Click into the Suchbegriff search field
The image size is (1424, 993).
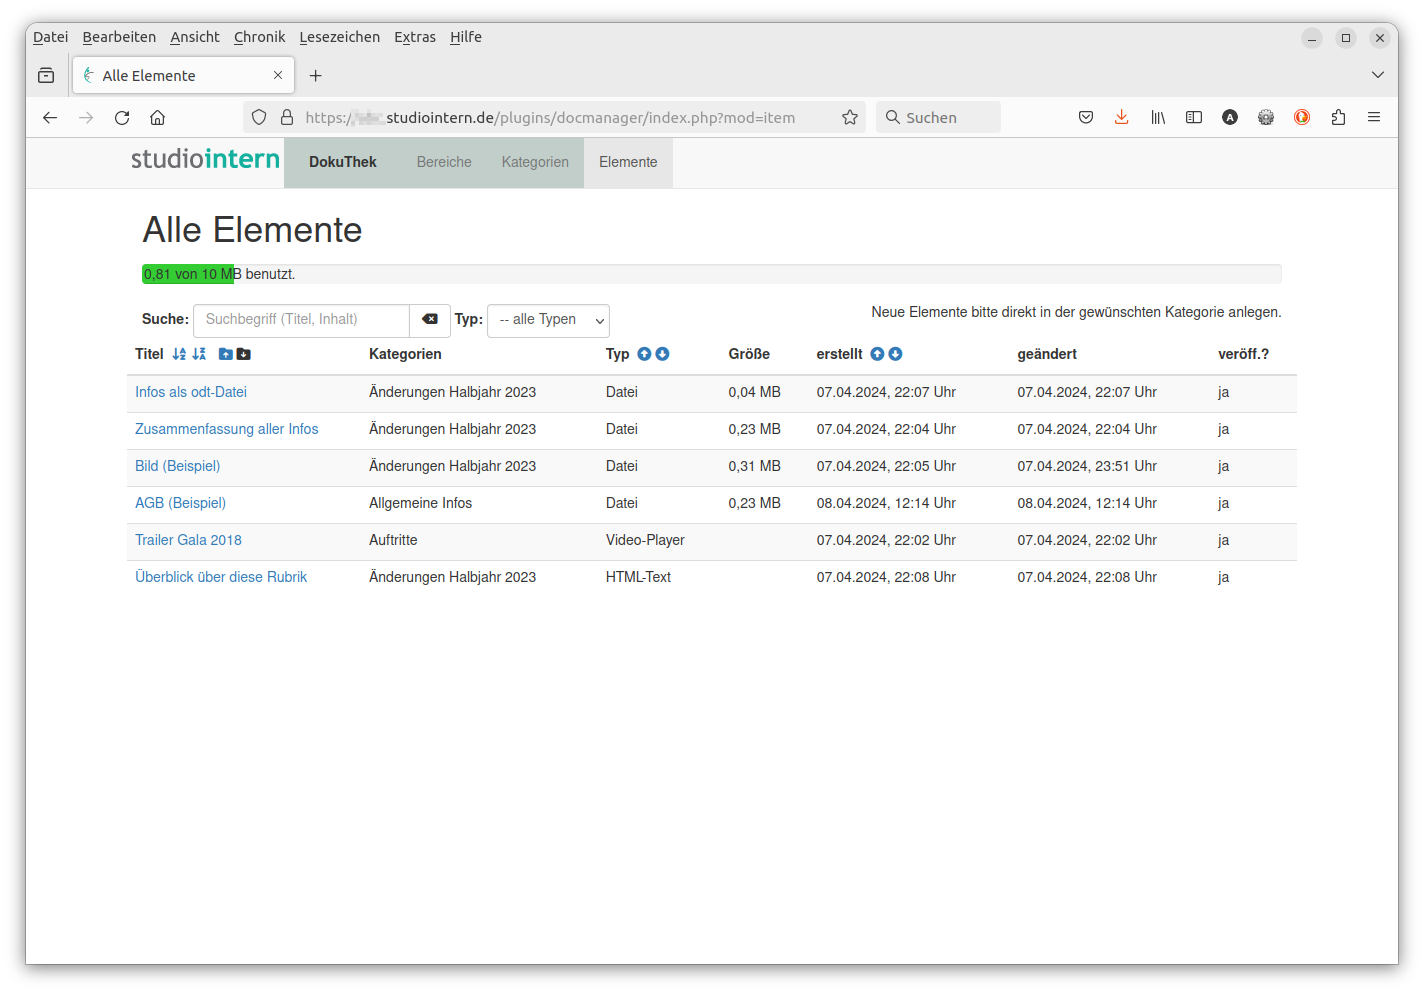pyautogui.click(x=301, y=320)
